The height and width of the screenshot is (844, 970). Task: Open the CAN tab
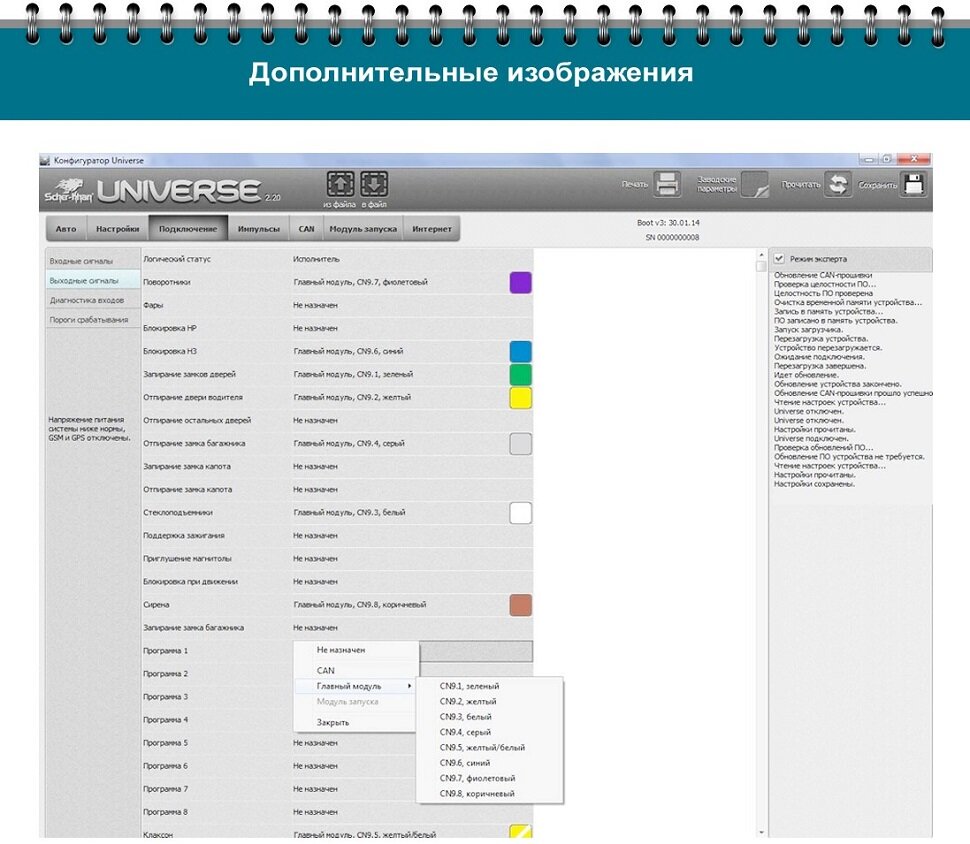[306, 229]
